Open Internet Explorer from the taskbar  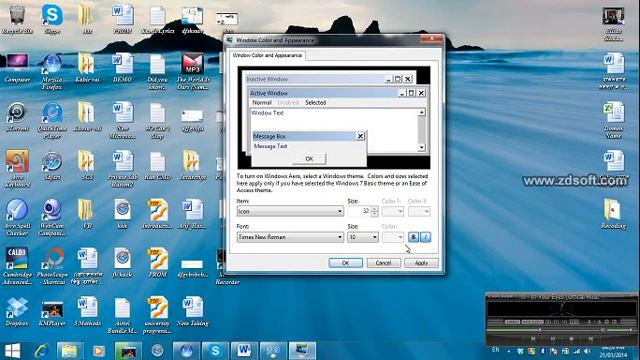(41, 351)
